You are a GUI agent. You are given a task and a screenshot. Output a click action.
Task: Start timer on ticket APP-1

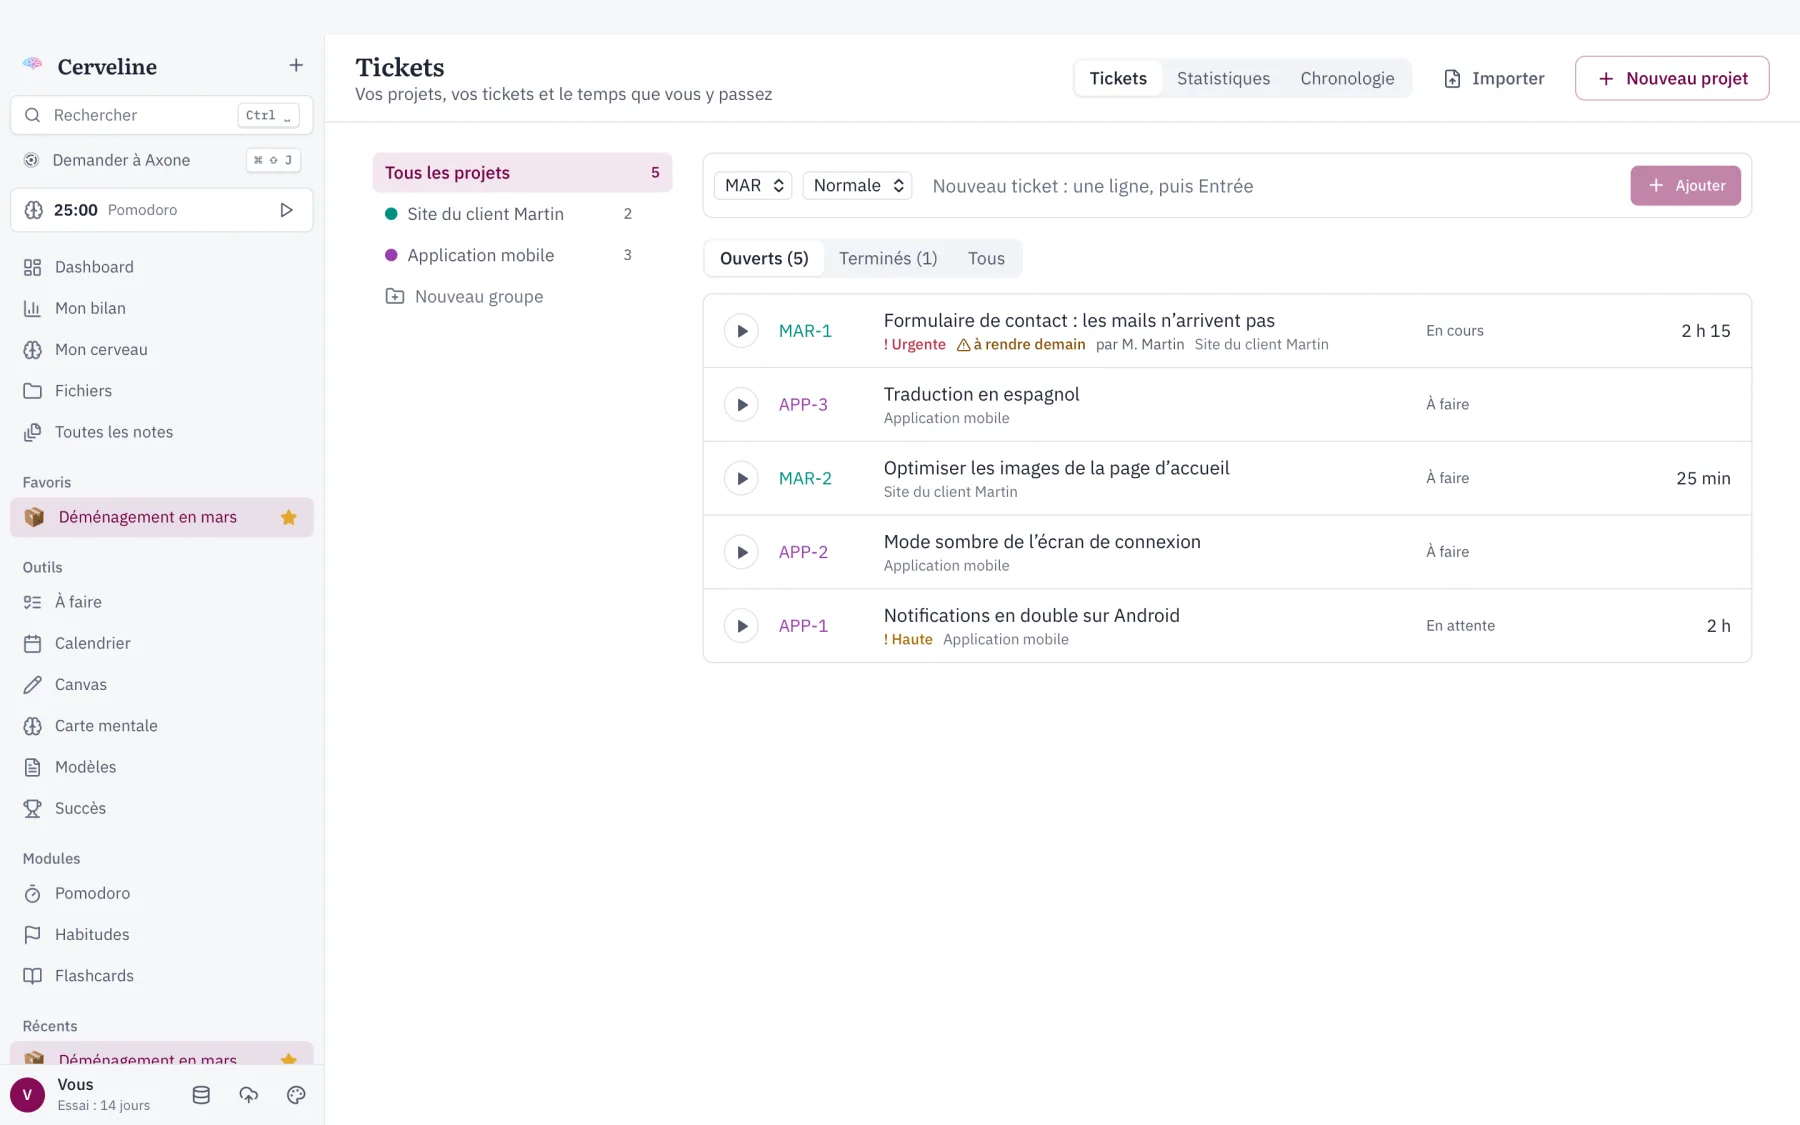point(741,626)
